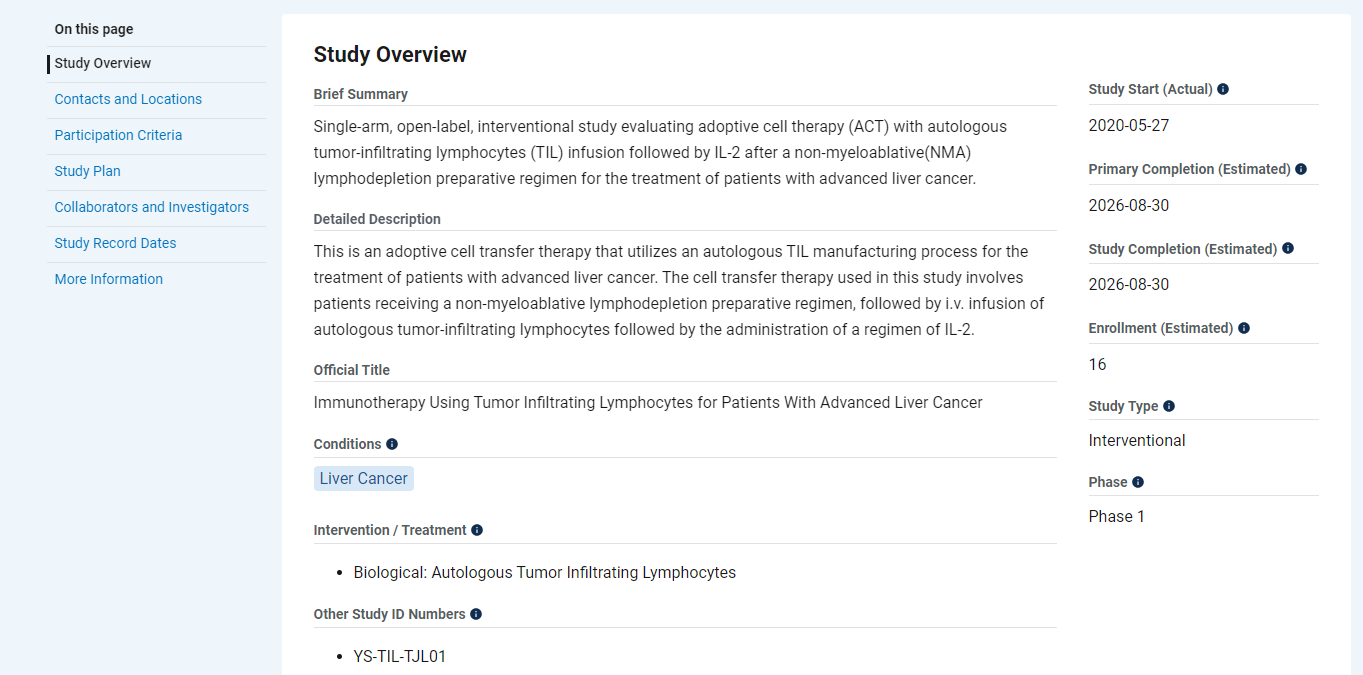Show info for Other Study ID Numbers
Screen dimensions: 1363x675
[x=476, y=614]
